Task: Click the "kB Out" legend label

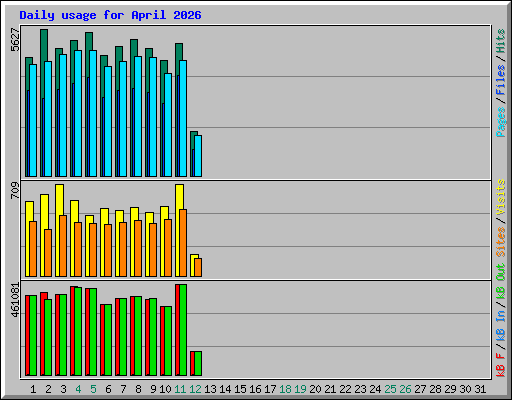Action: point(501,281)
